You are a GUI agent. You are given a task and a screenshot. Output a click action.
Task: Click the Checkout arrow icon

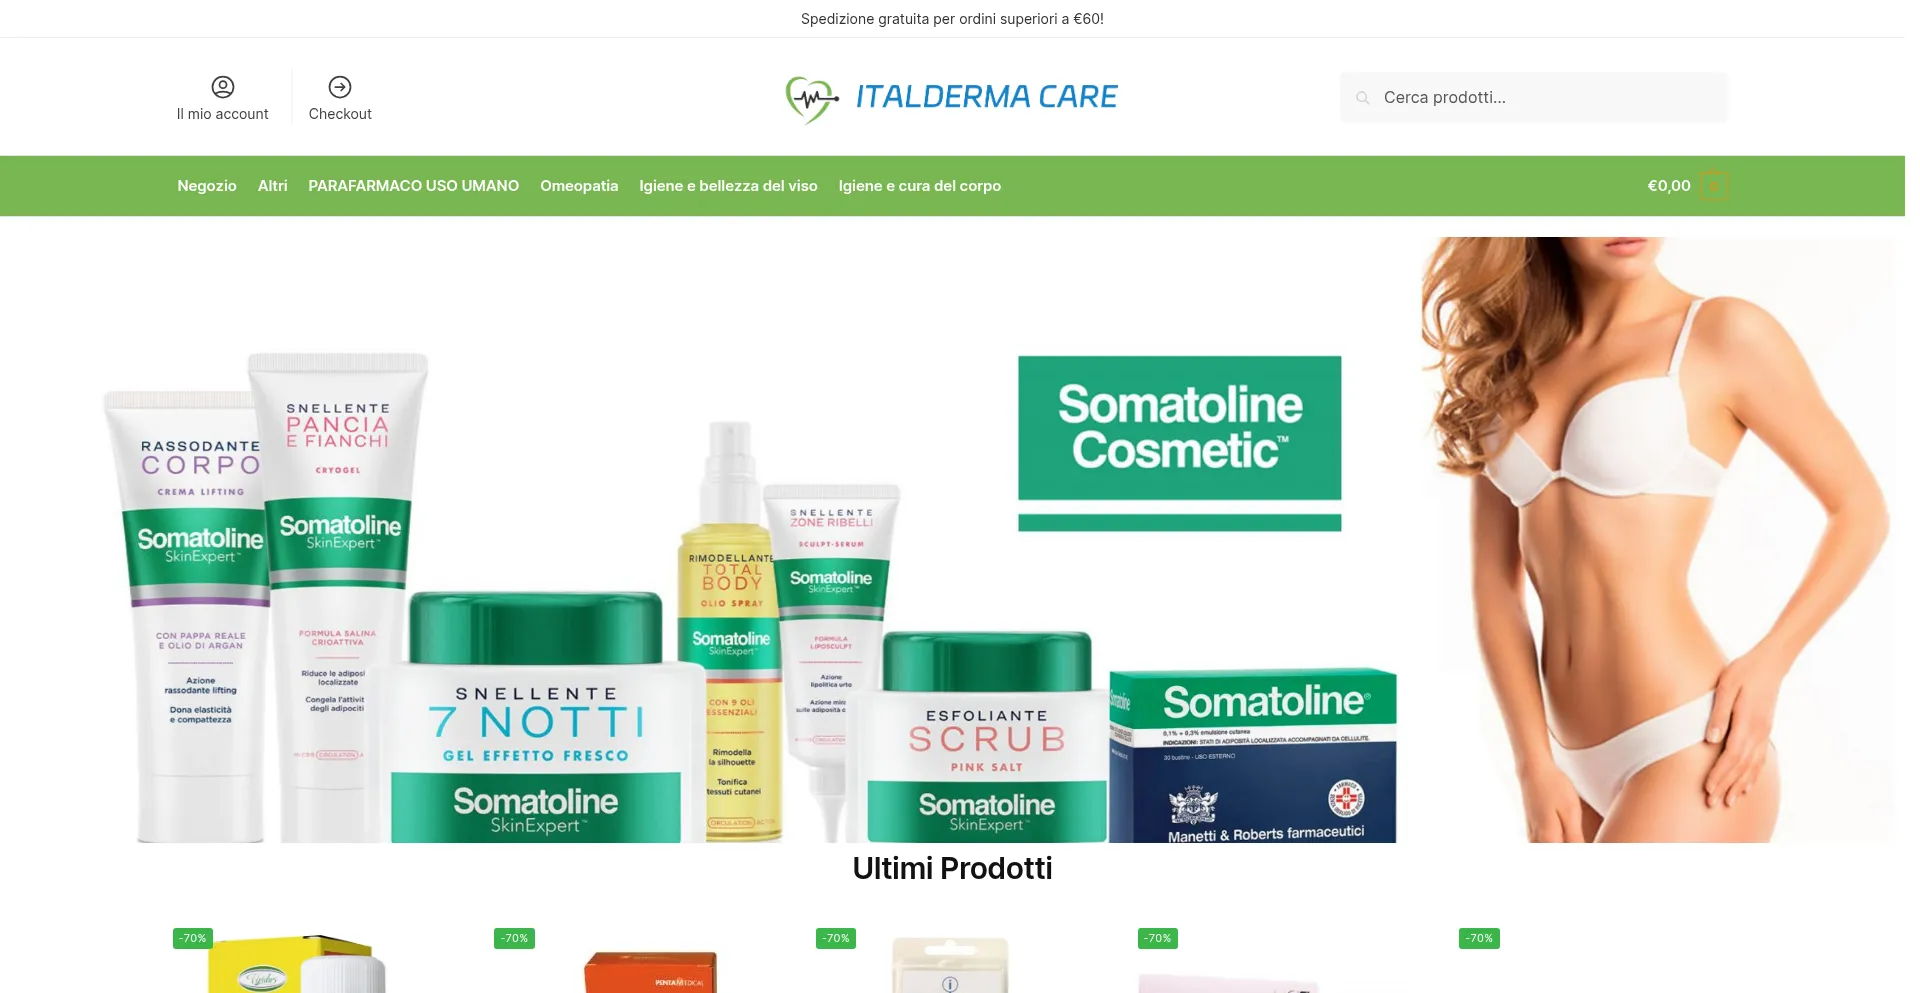coord(340,87)
